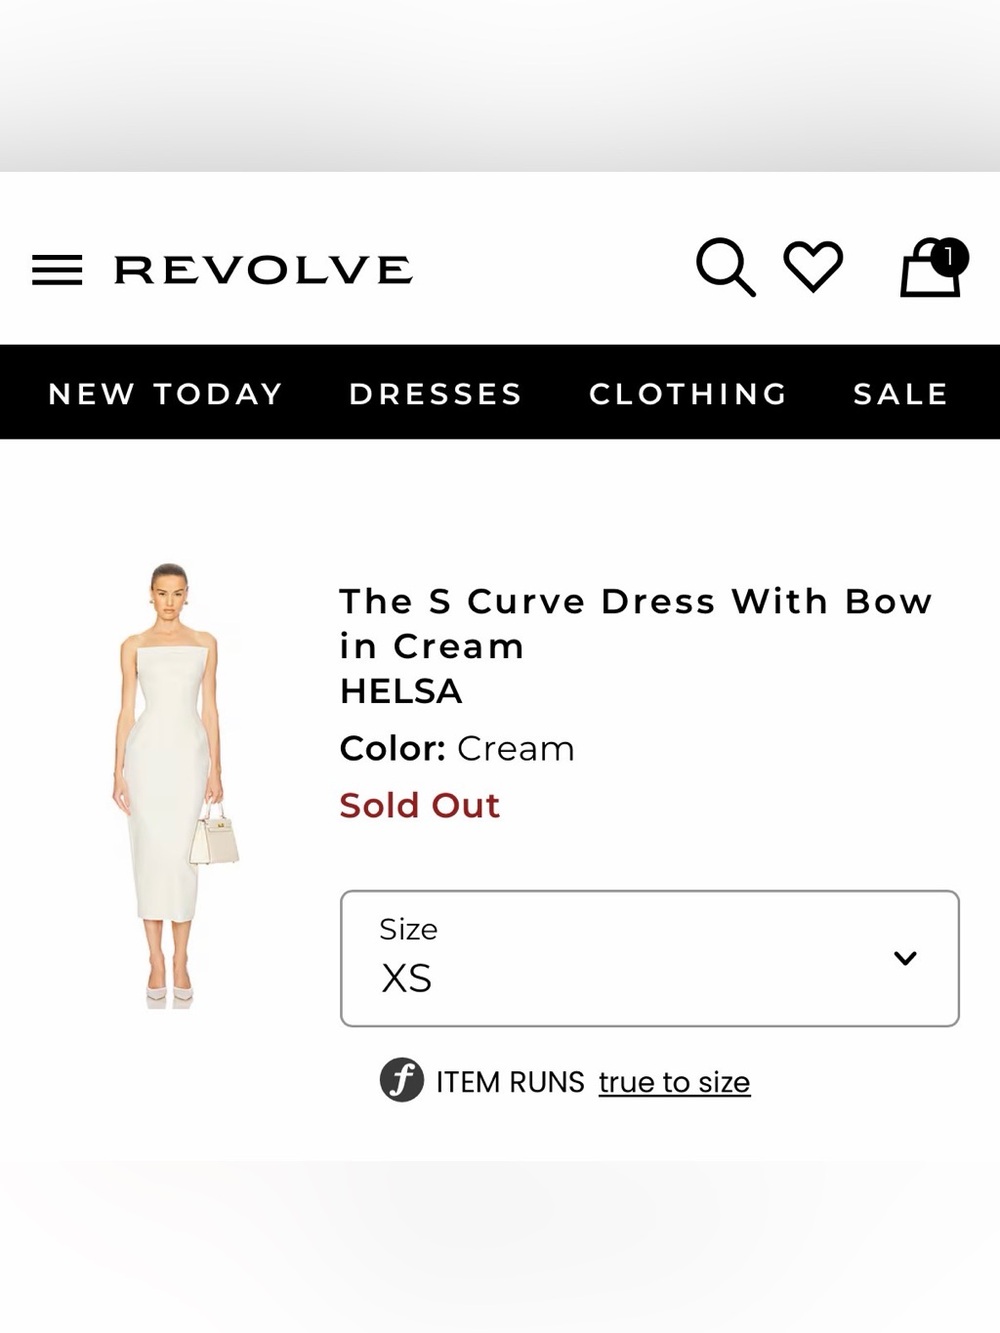Viewport: 1000px width, 1333px height.
Task: Click the HELSA brand name
Action: coord(401,691)
